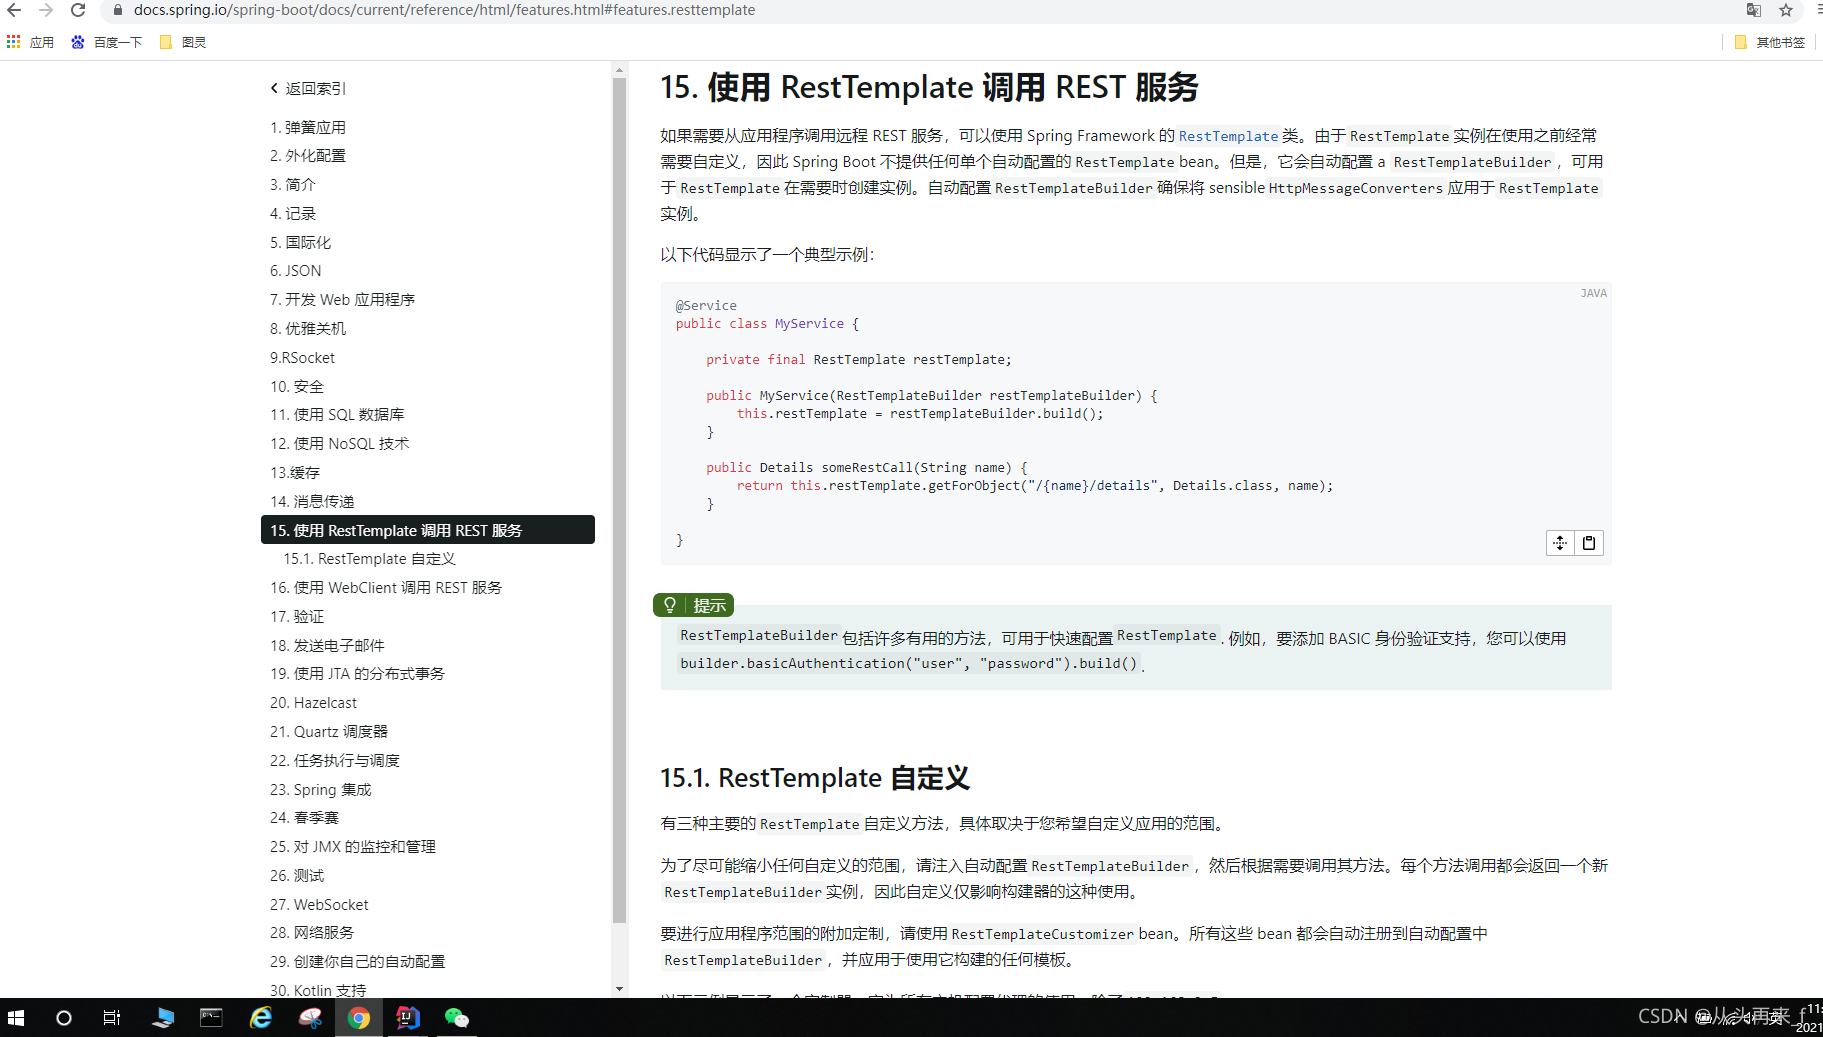Switch to section 16 使用 WebClient 调用 REST 服务

pos(387,587)
